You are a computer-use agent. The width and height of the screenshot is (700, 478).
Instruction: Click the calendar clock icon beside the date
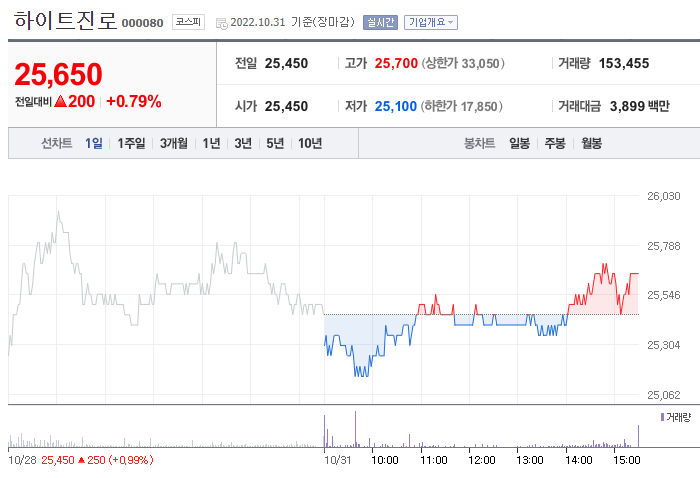221,23
